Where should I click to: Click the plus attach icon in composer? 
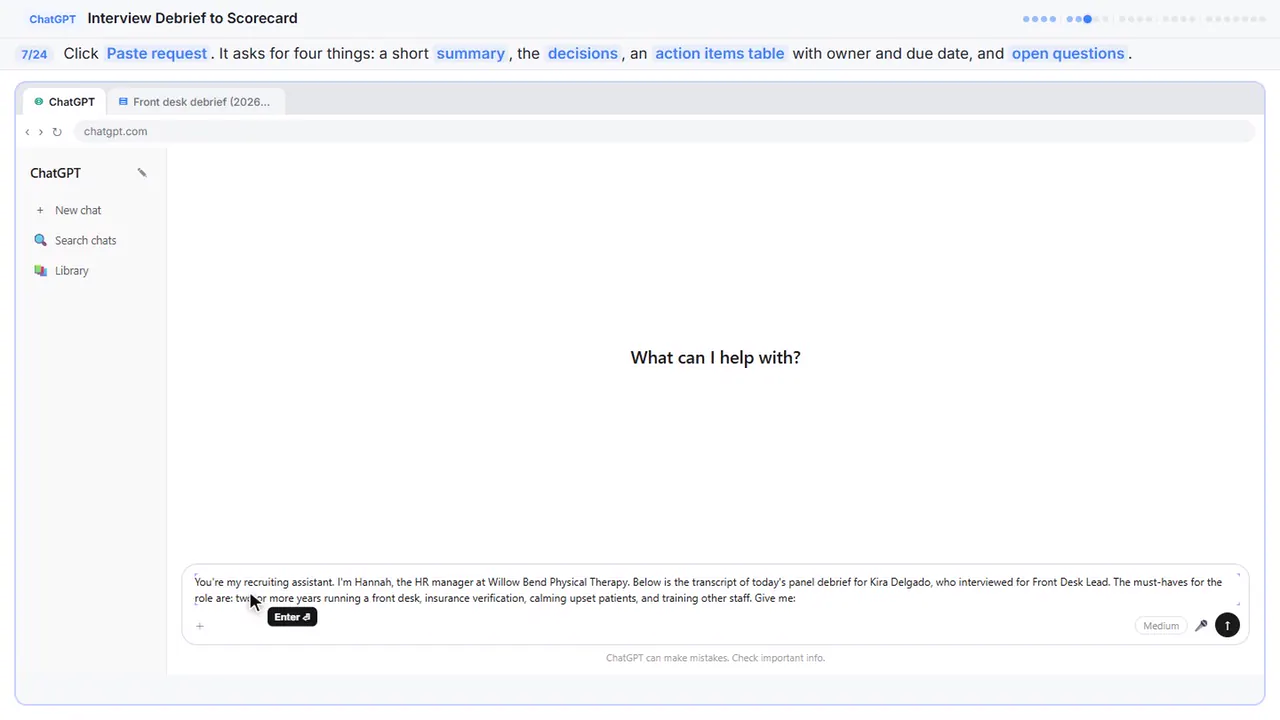[200, 626]
